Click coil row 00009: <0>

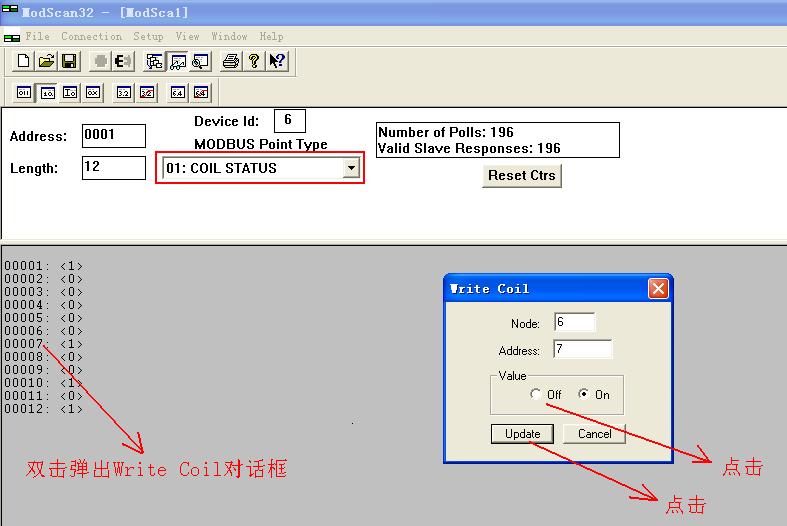tap(43, 370)
